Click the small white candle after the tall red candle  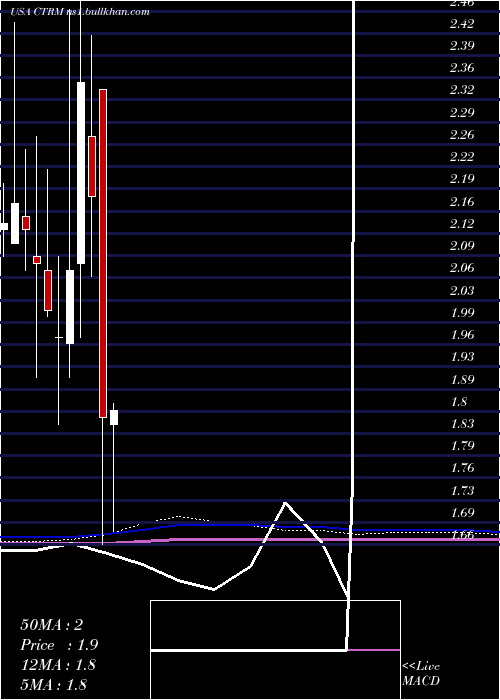pos(114,417)
